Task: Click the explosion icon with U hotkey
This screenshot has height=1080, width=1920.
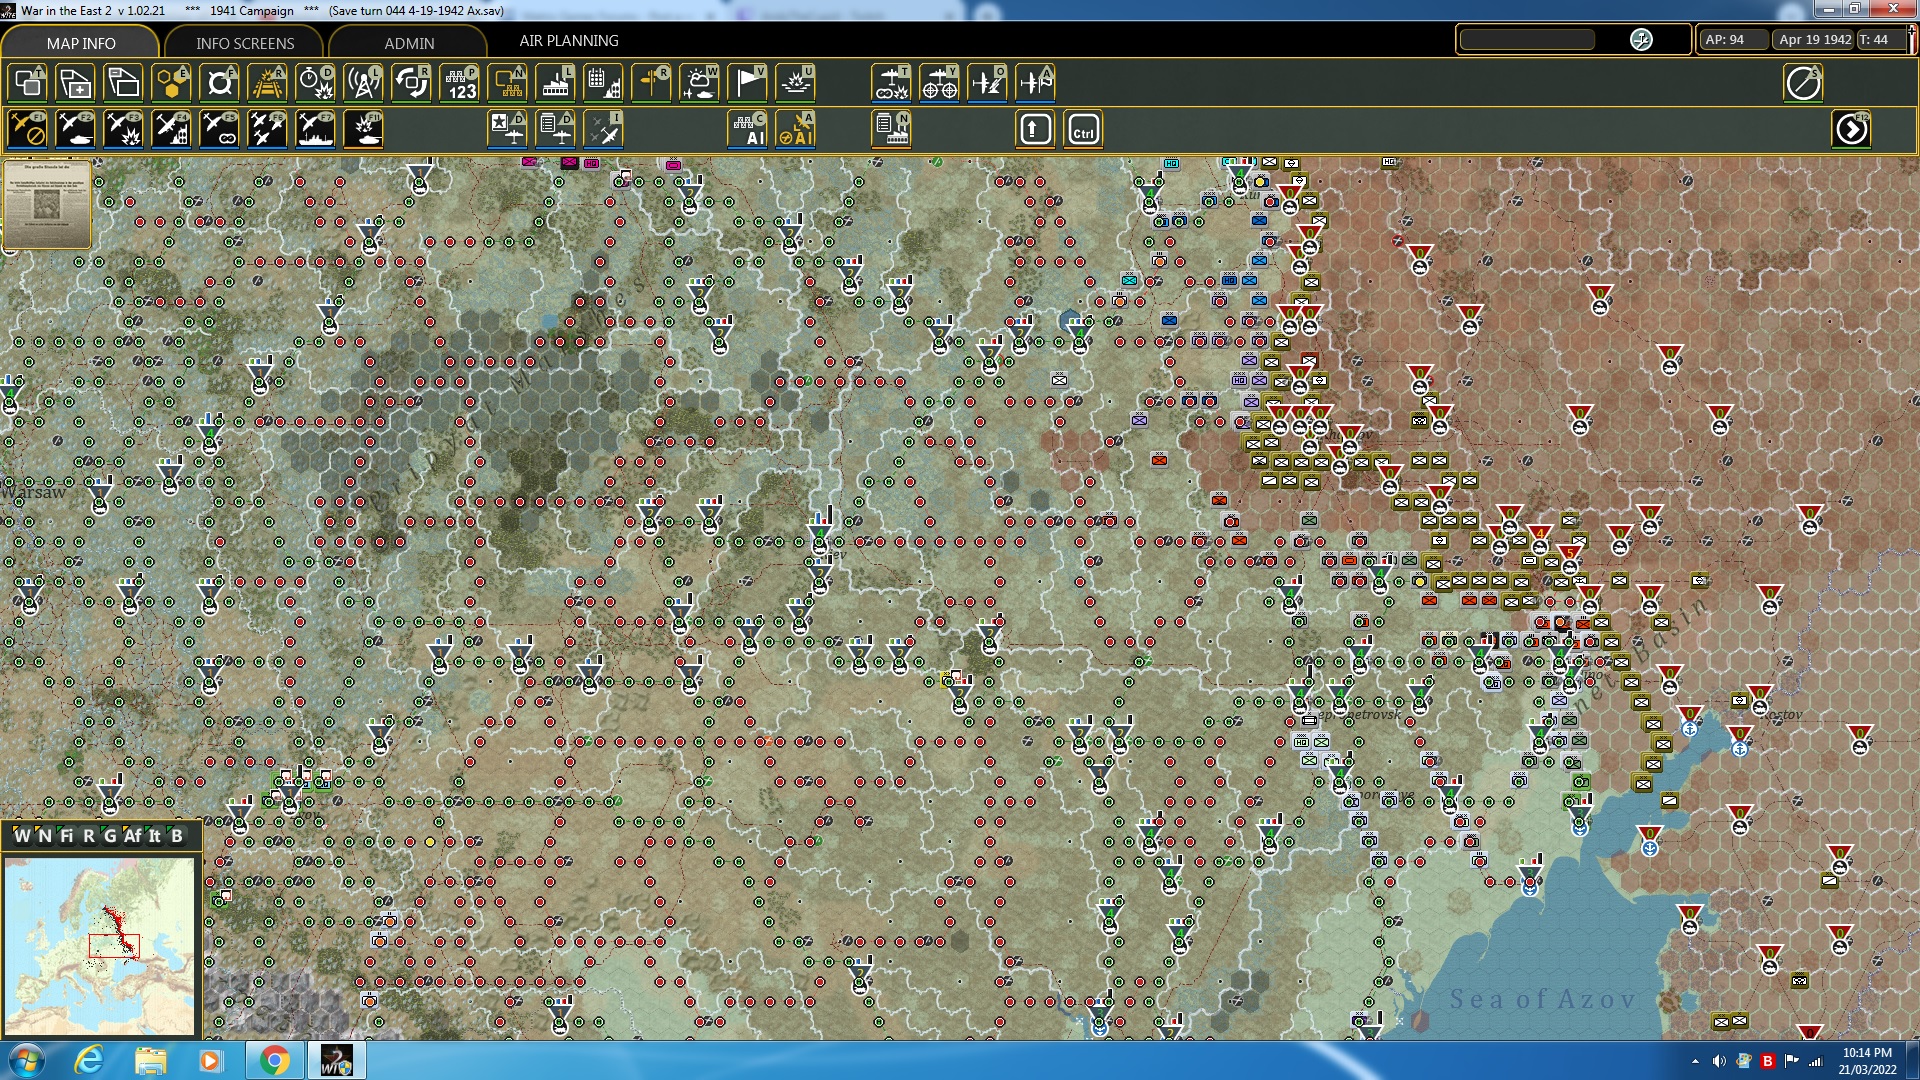Action: [x=796, y=83]
